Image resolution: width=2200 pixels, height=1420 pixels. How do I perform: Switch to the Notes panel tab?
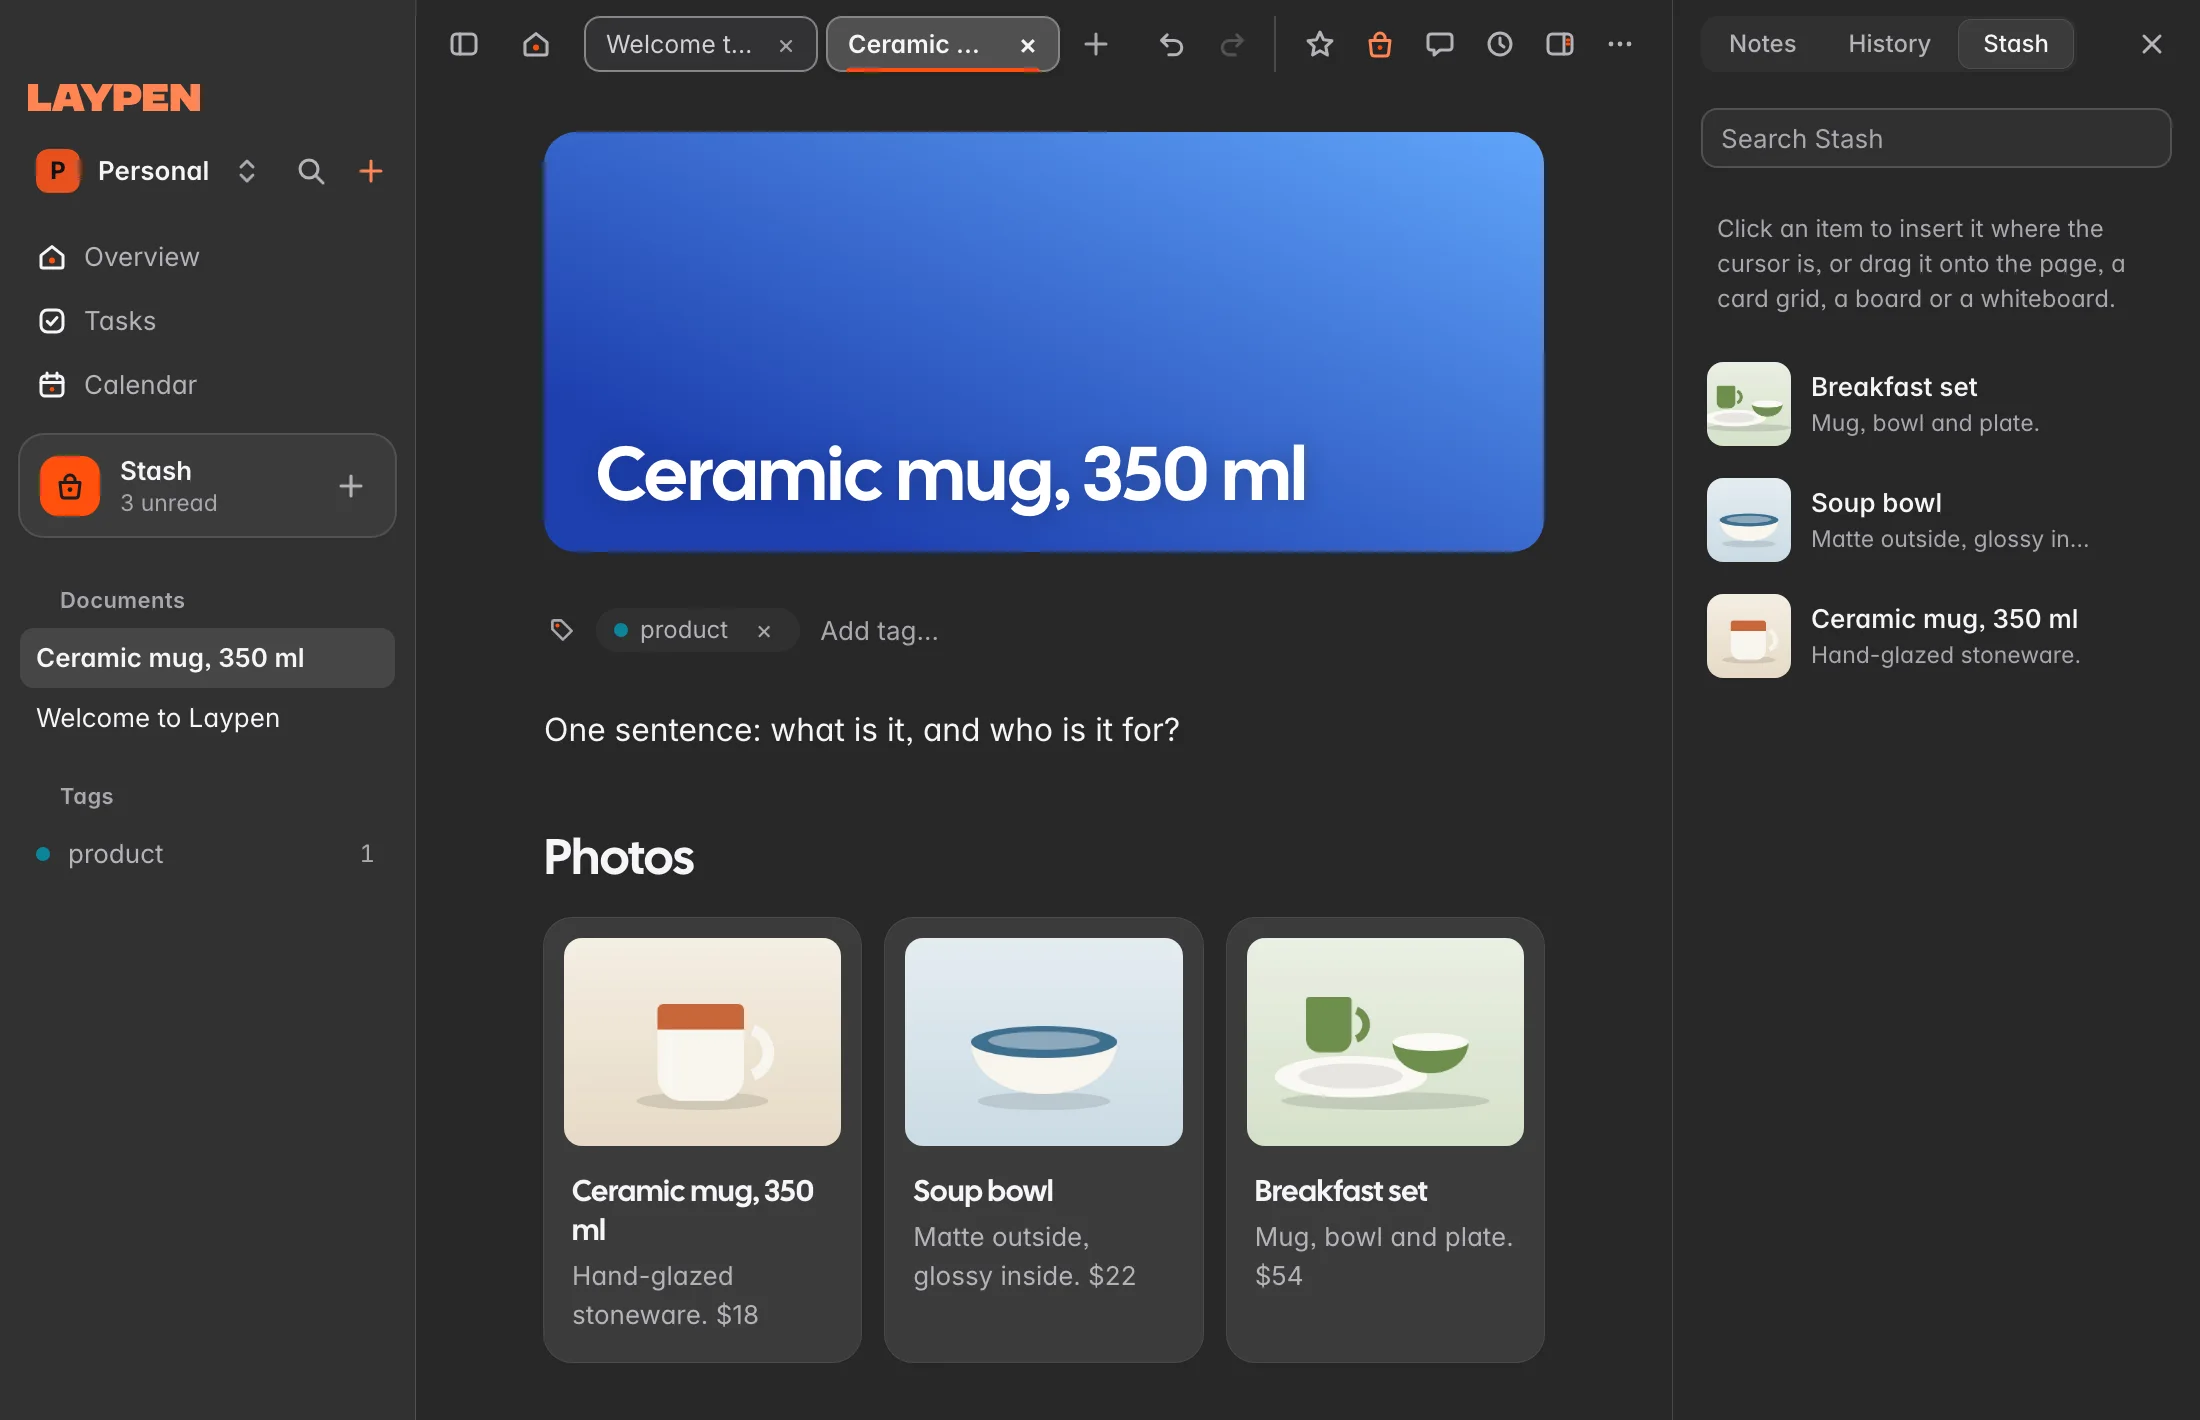coord(1762,44)
